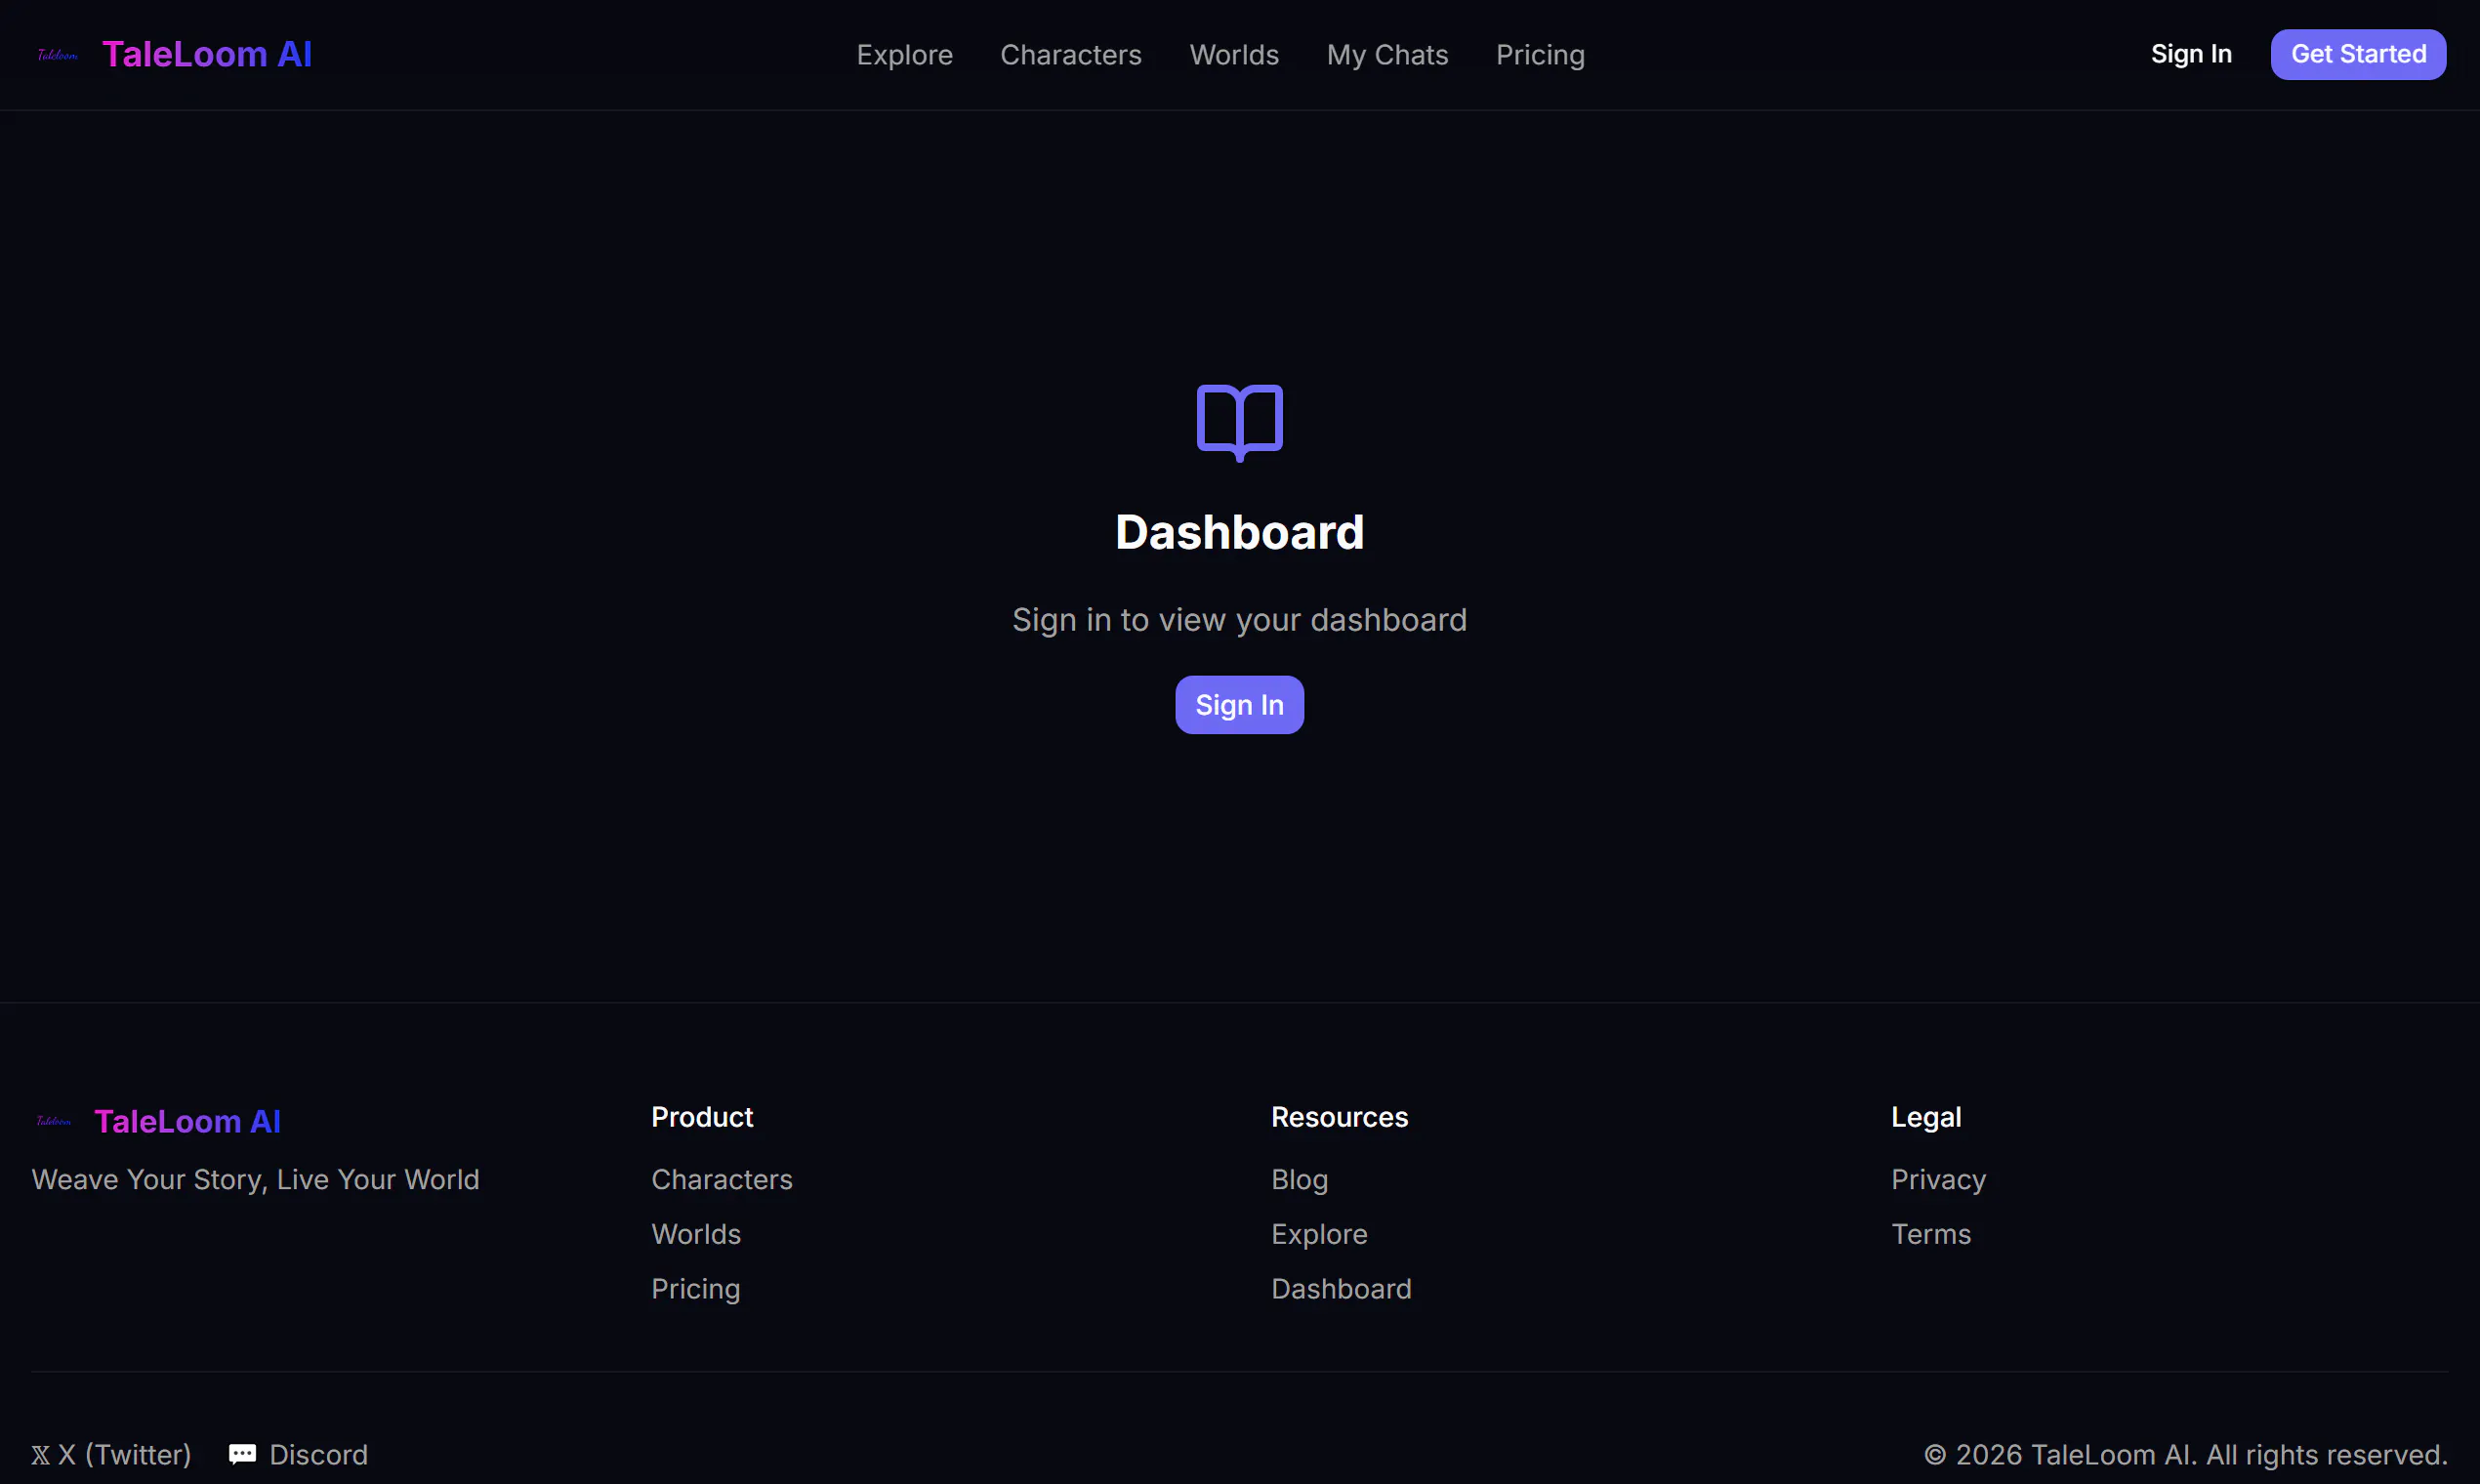The height and width of the screenshot is (1484, 2480).
Task: Click the Dashboard heading text
Action: [x=1239, y=532]
